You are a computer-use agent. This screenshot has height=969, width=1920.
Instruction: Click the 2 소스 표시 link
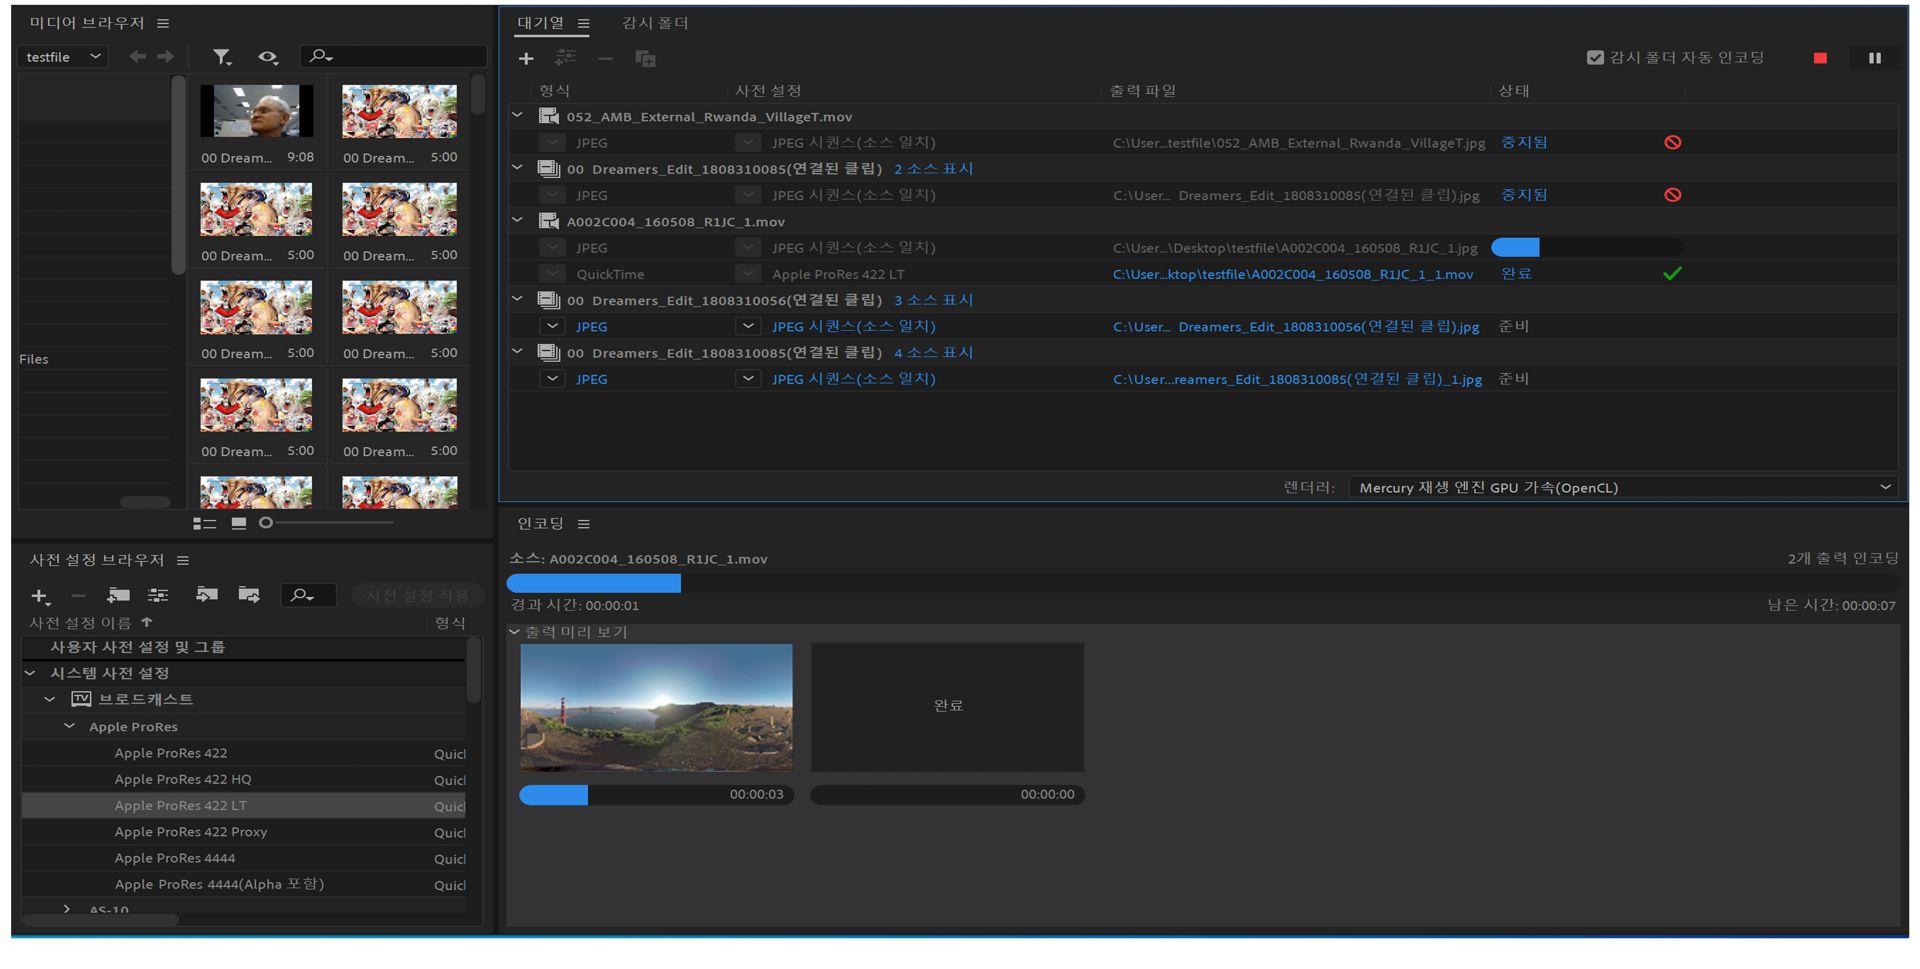pos(933,169)
